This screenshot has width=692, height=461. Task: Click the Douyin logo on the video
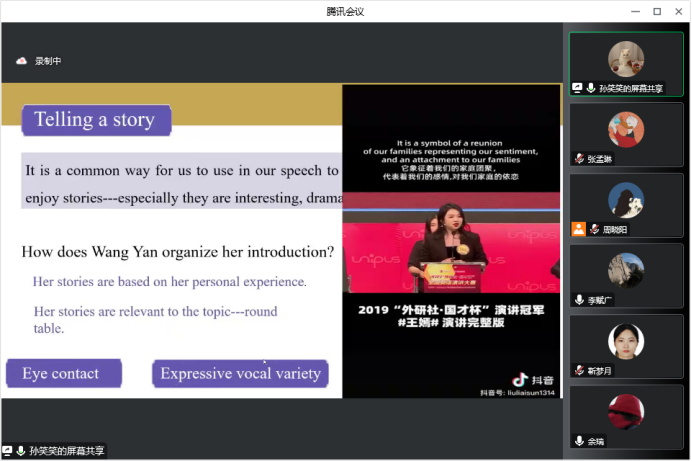pyautogui.click(x=519, y=380)
